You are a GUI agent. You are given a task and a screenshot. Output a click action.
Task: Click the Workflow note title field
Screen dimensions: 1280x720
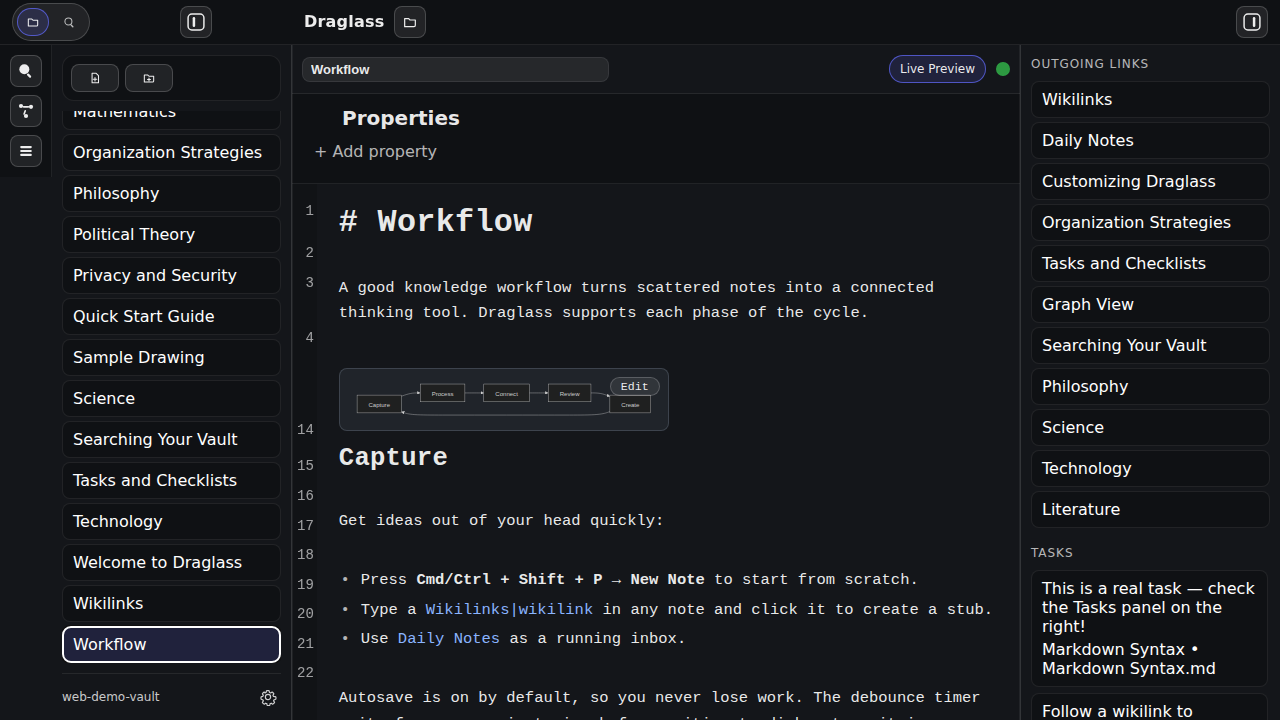tap(455, 70)
